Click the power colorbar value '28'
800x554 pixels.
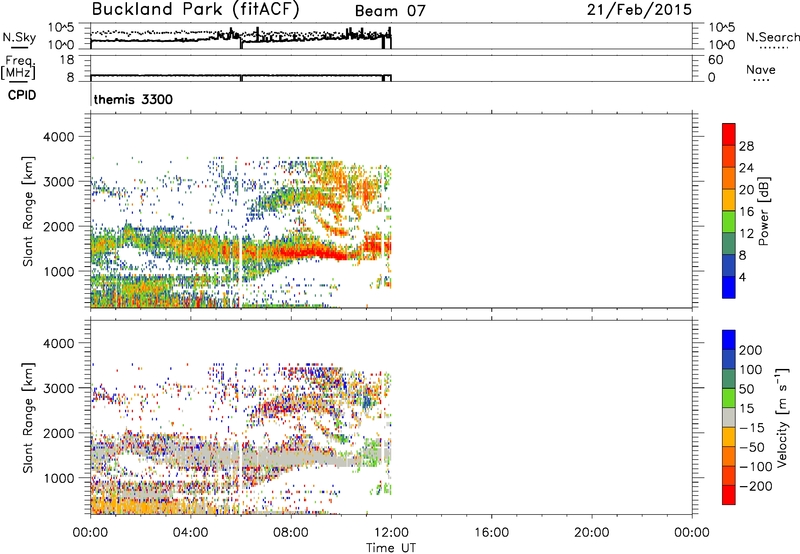[x=746, y=146]
